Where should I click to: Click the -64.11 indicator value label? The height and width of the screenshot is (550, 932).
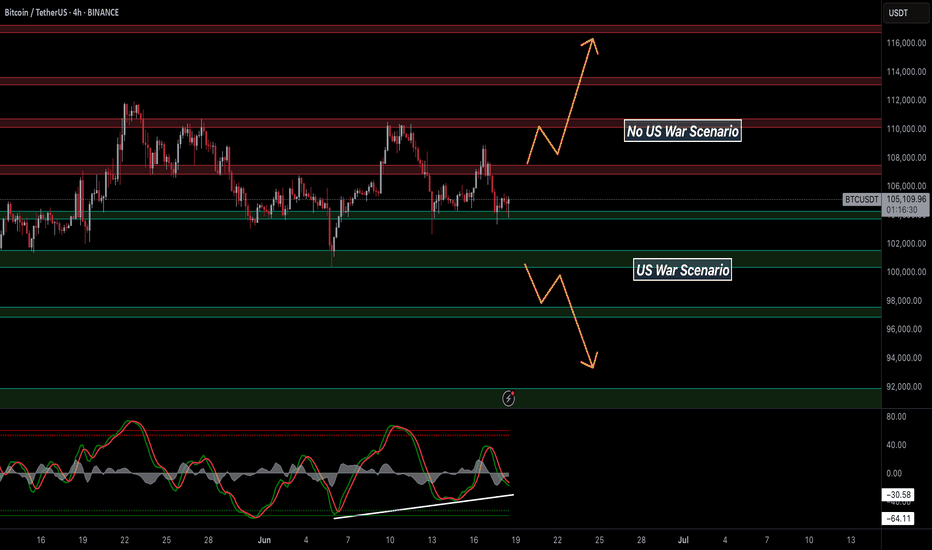pyautogui.click(x=898, y=518)
